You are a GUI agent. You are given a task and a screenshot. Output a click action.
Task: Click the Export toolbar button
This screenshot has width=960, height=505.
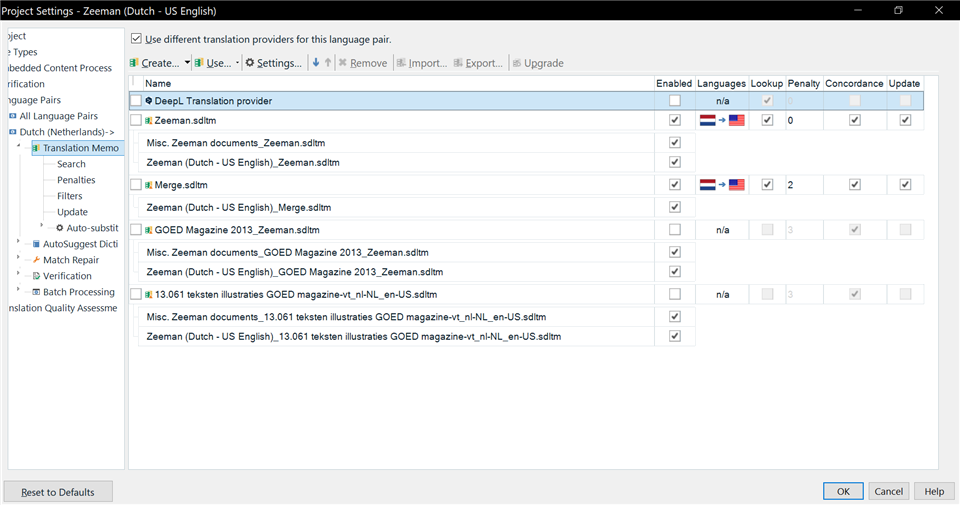pyautogui.click(x=478, y=63)
